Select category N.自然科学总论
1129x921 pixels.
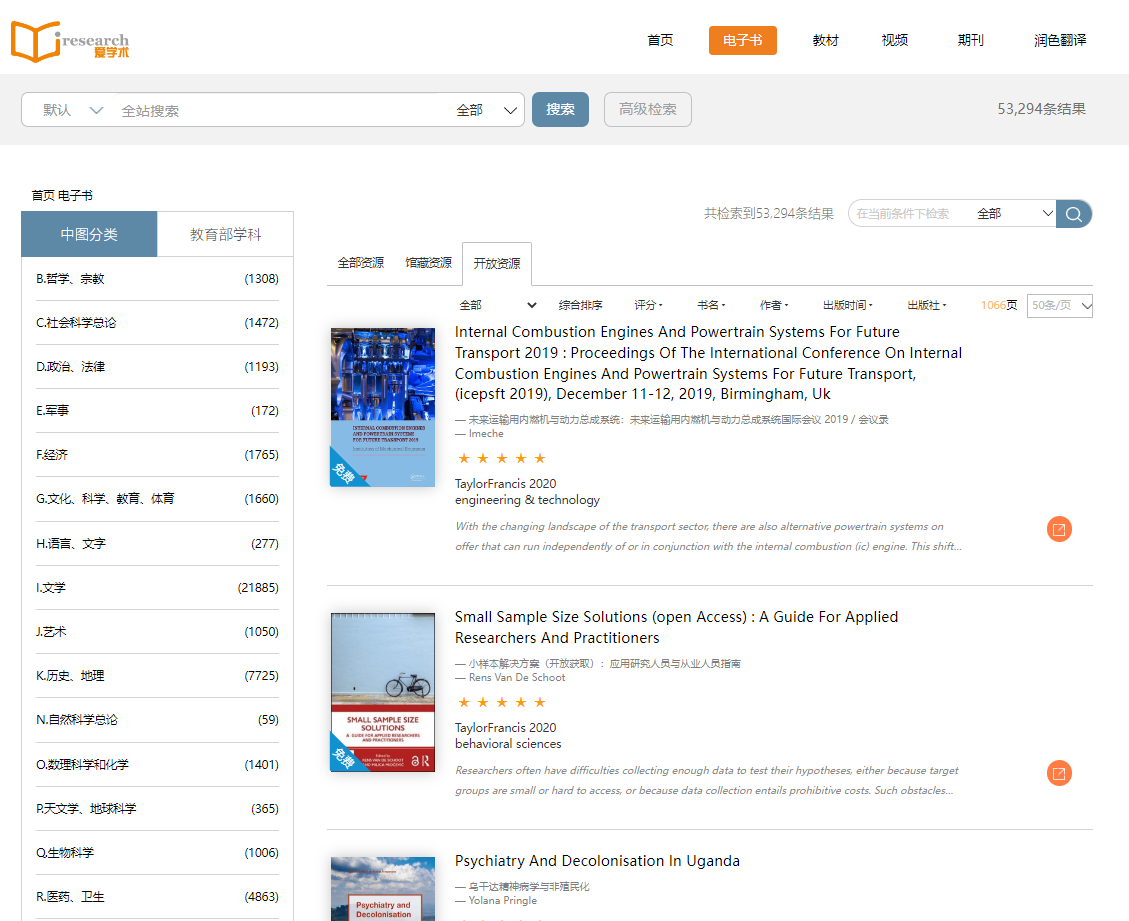pos(157,719)
